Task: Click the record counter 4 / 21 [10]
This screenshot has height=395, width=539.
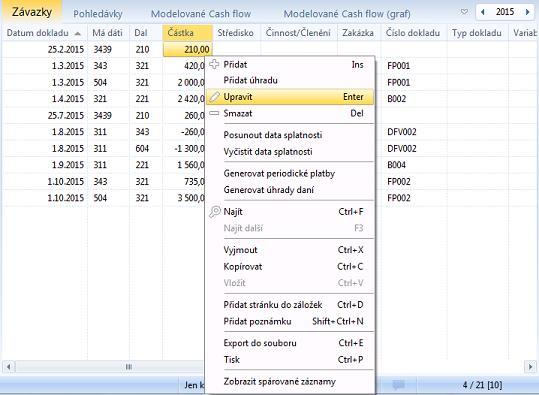Action: click(482, 385)
